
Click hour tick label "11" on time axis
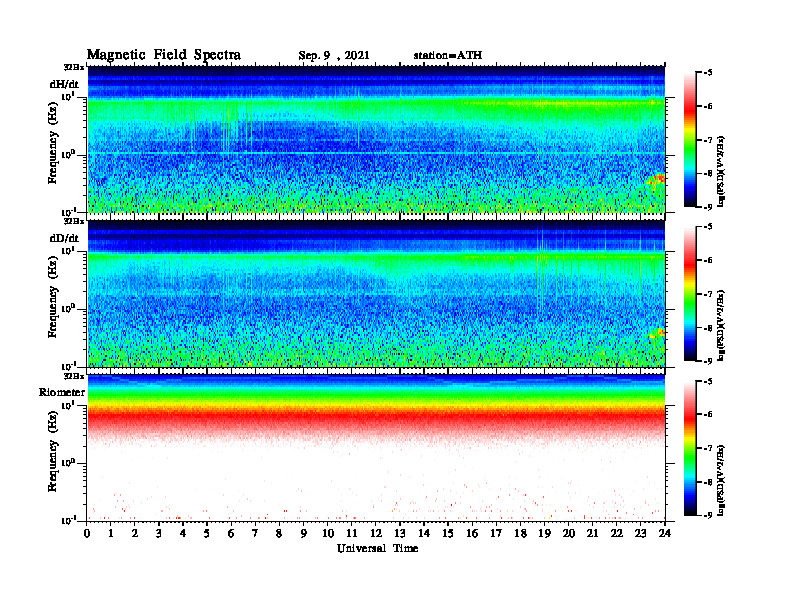352,533
